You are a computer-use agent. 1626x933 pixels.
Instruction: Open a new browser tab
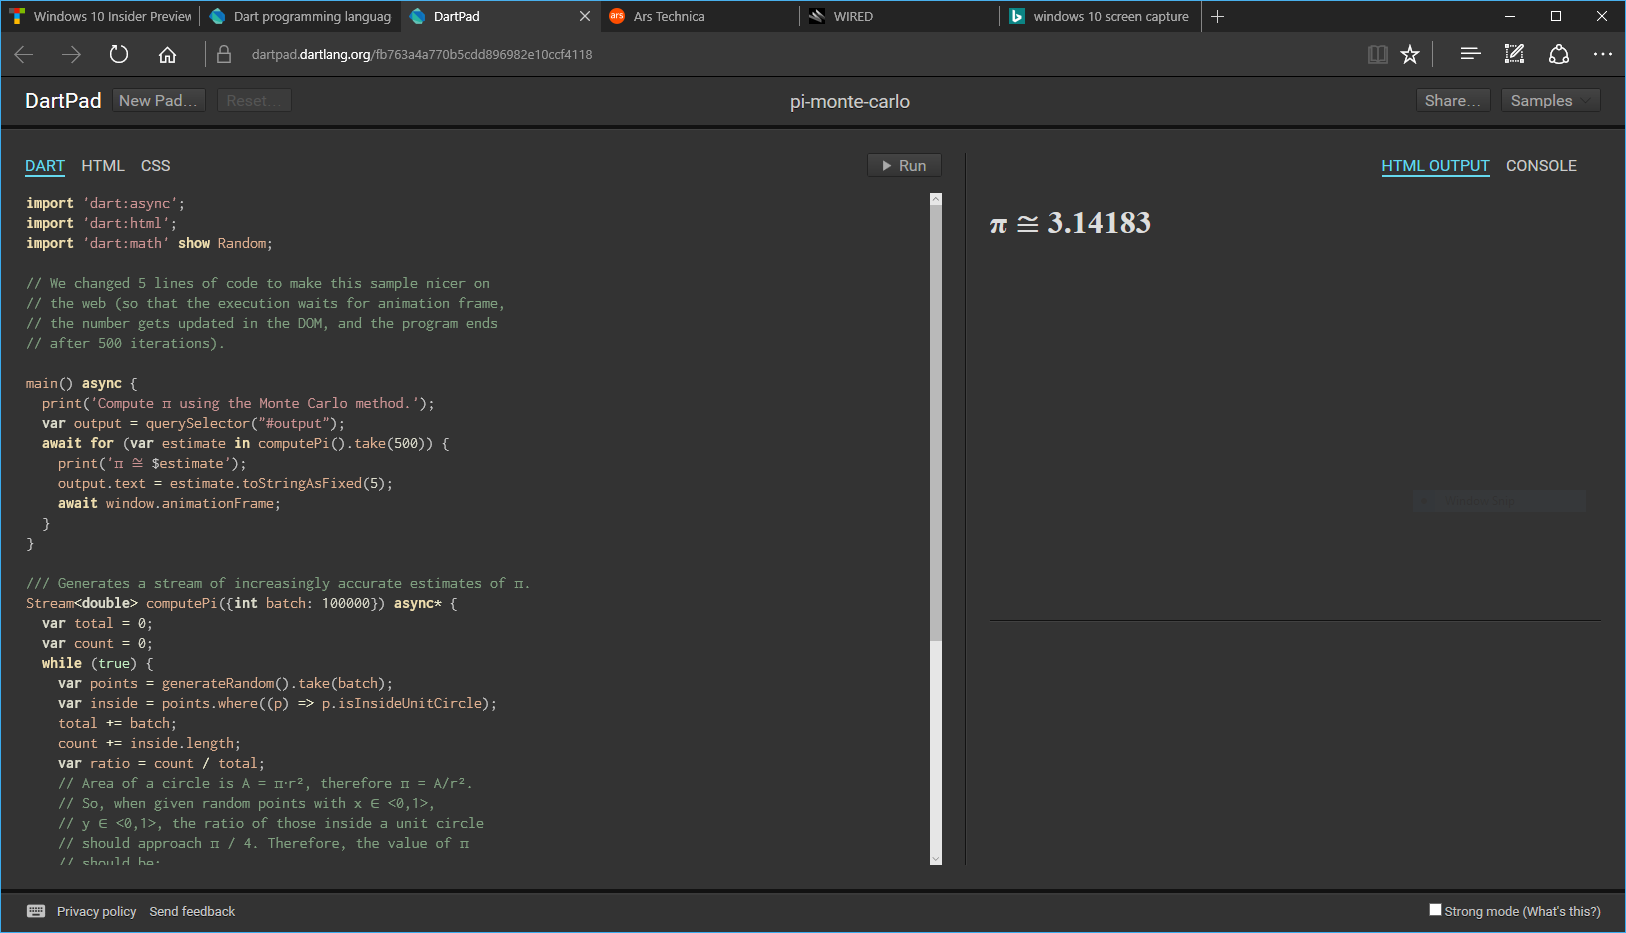[1217, 17]
